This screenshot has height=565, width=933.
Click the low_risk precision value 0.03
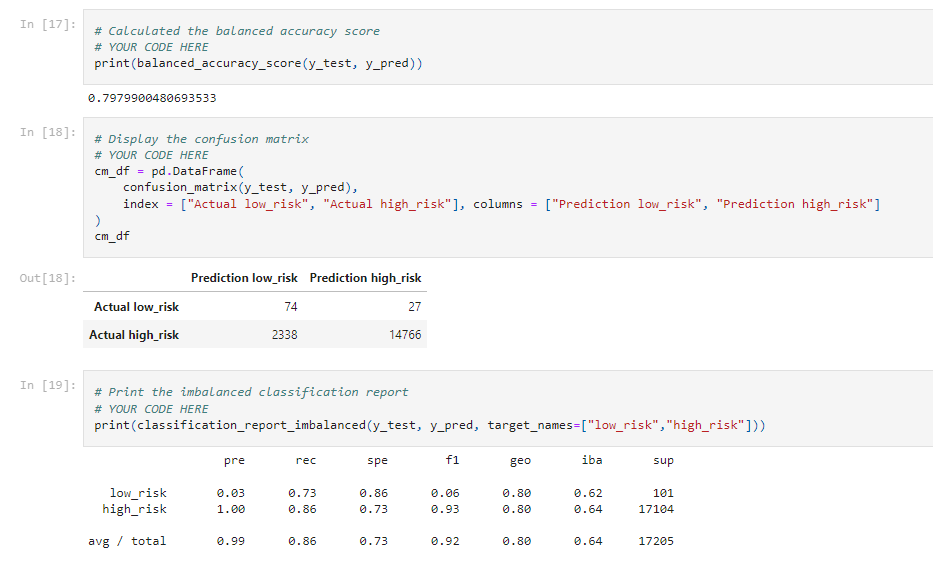(231, 493)
